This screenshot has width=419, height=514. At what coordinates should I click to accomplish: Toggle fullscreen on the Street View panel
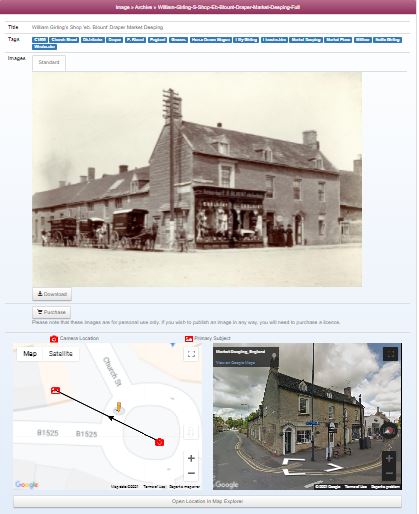tap(391, 354)
